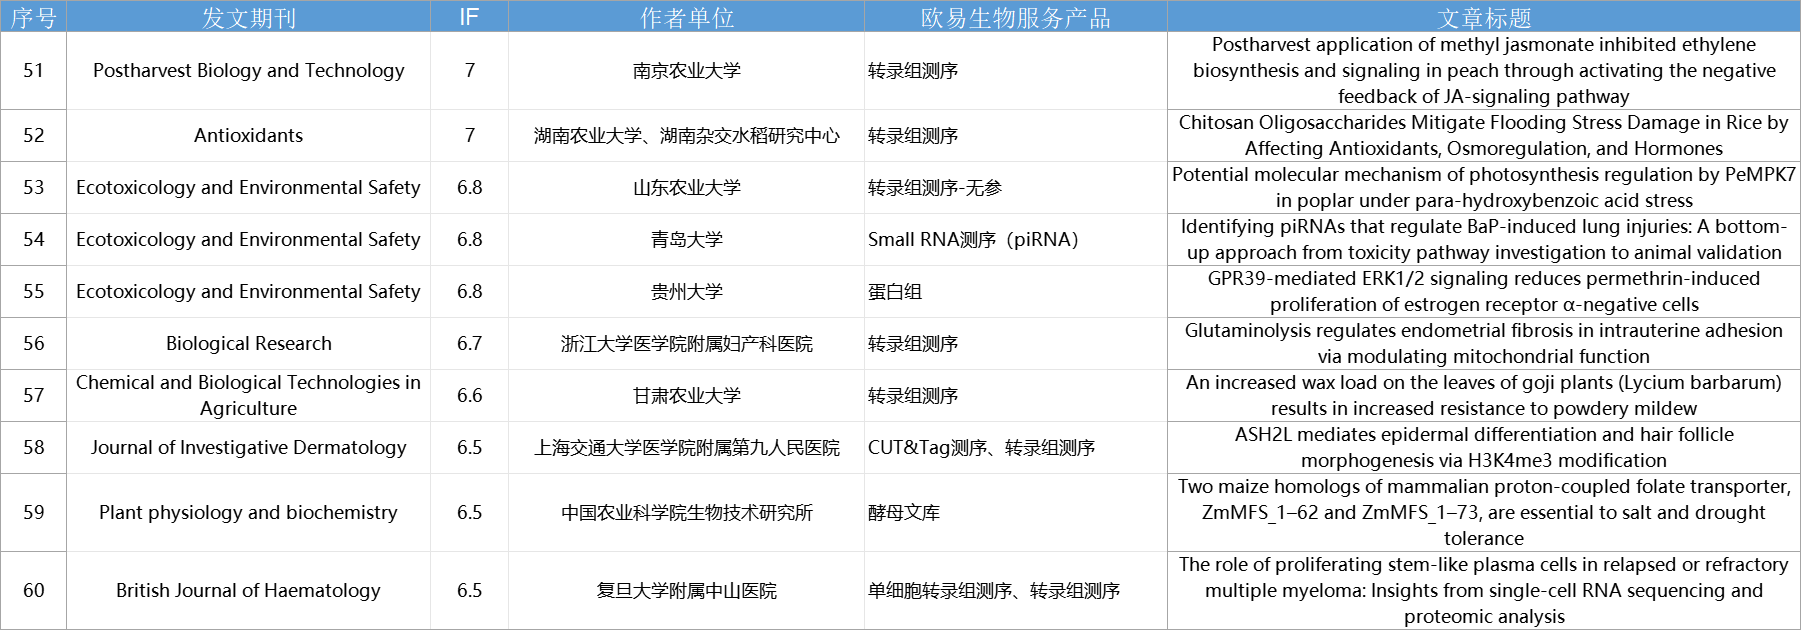The image size is (1802, 631).
Task: Click the GPR39-mediated ERK1/2 article title
Action: (1484, 292)
